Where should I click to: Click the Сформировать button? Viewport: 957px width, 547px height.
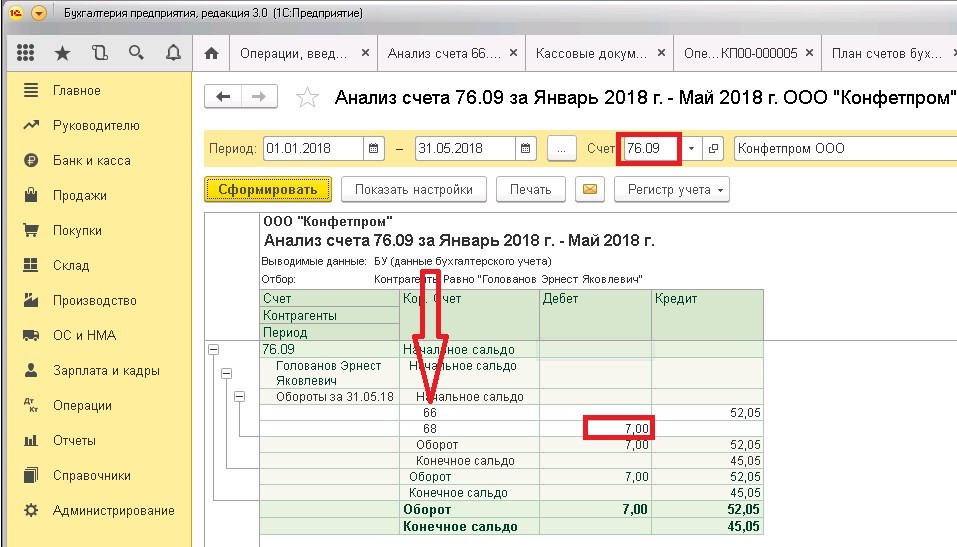pyautogui.click(x=268, y=189)
